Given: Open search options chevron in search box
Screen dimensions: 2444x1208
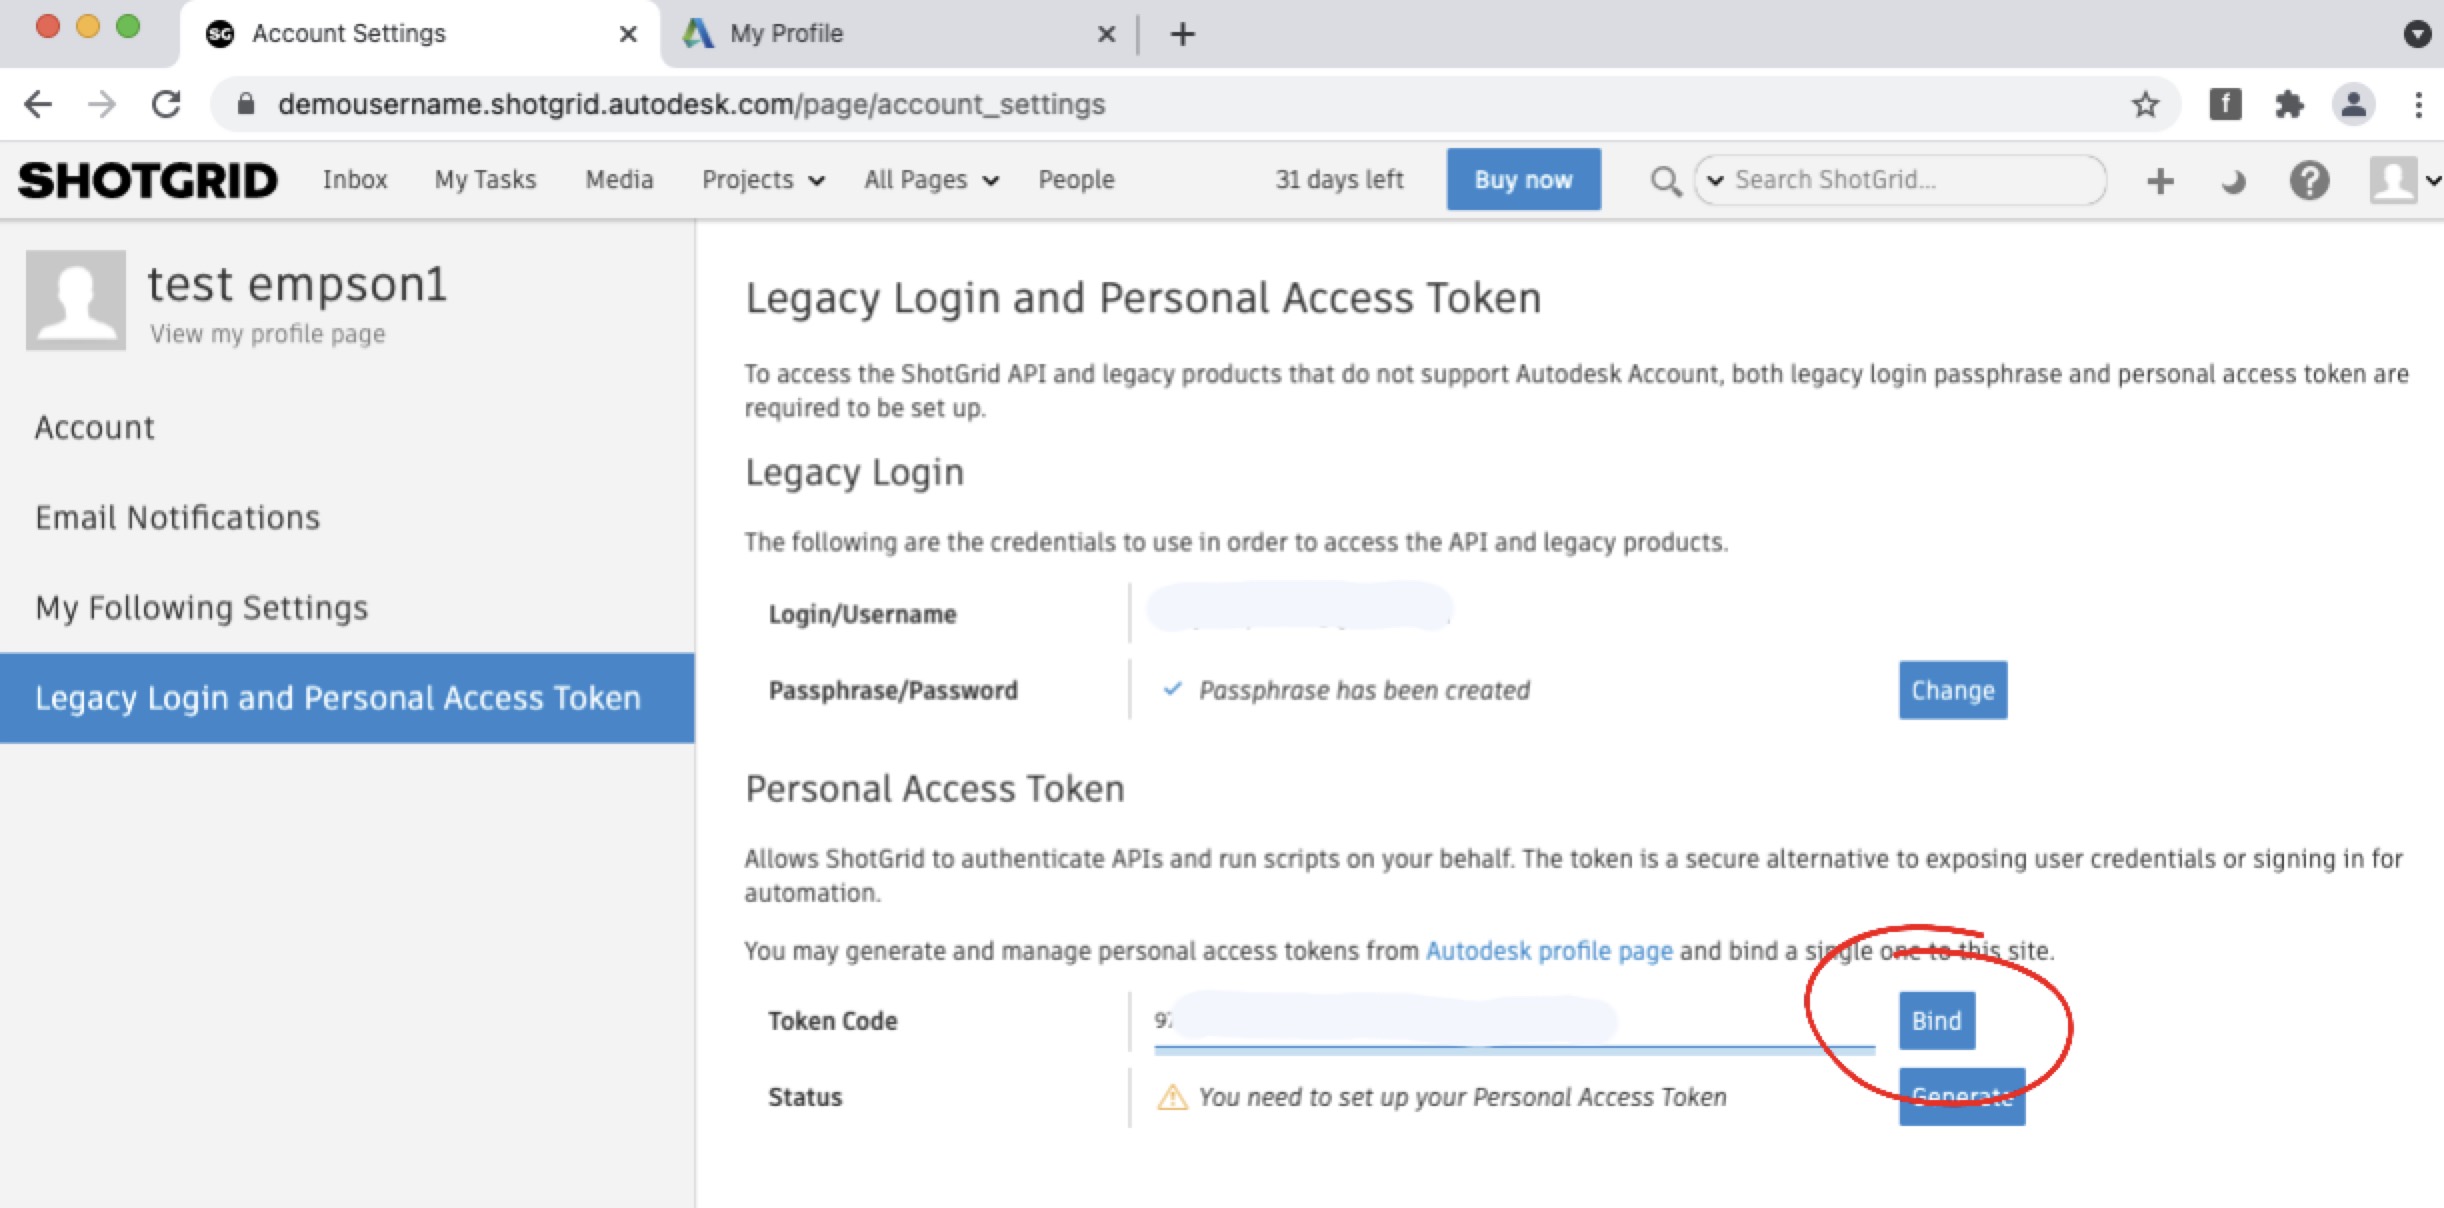Looking at the screenshot, I should [x=1715, y=181].
